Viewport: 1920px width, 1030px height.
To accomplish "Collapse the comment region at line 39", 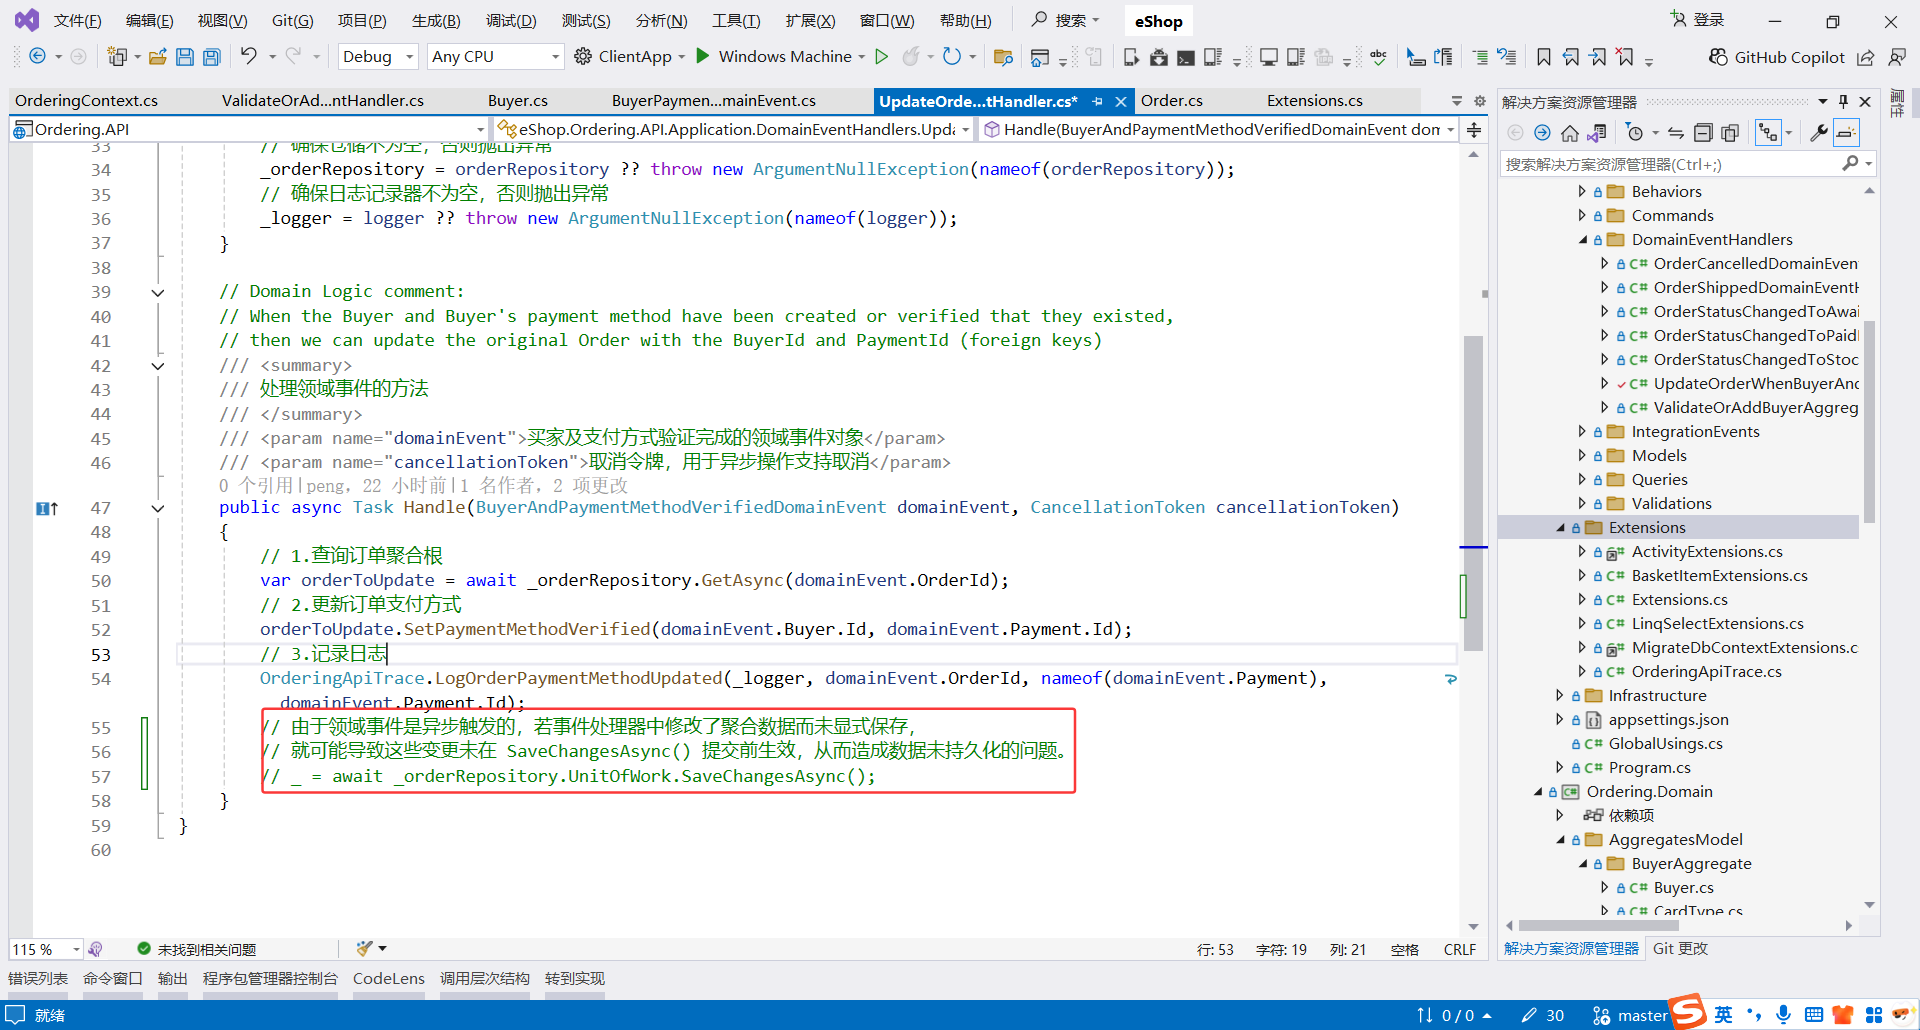I will pos(157,293).
